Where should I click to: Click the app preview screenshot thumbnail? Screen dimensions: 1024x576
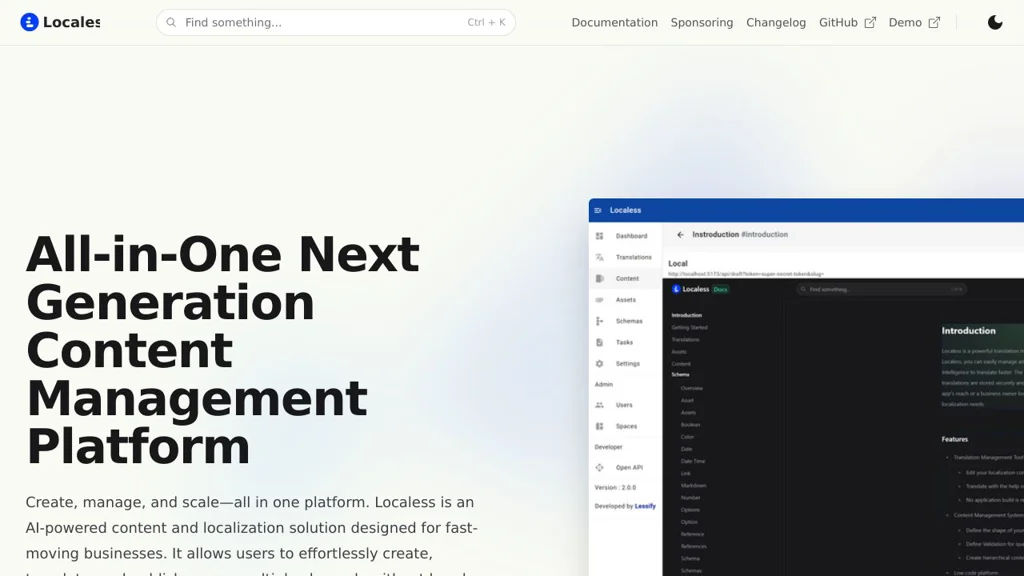pos(806,387)
